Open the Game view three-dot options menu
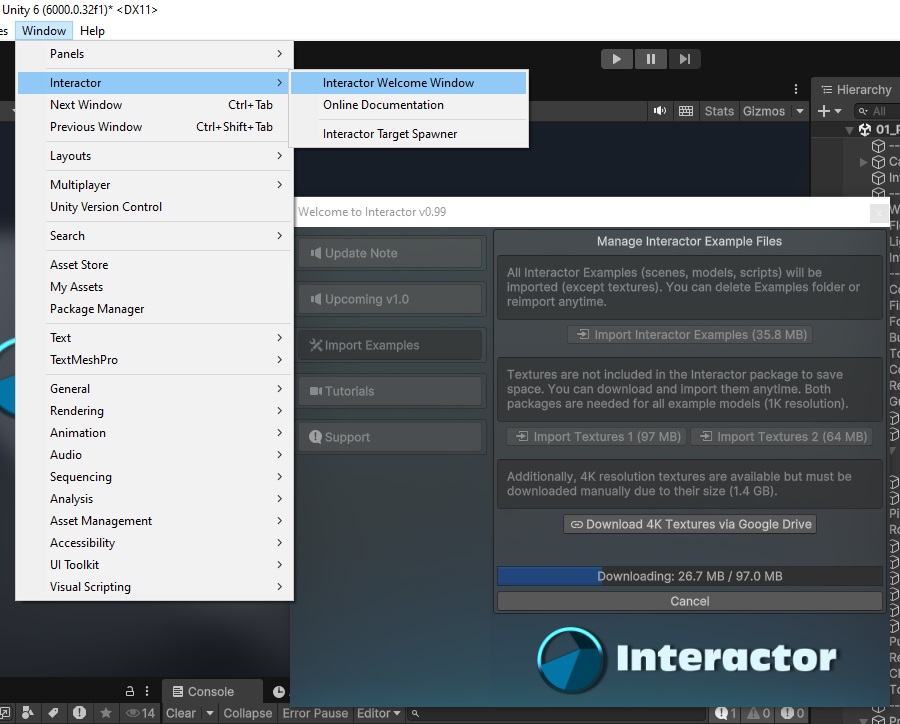The width and height of the screenshot is (900, 724). point(796,89)
